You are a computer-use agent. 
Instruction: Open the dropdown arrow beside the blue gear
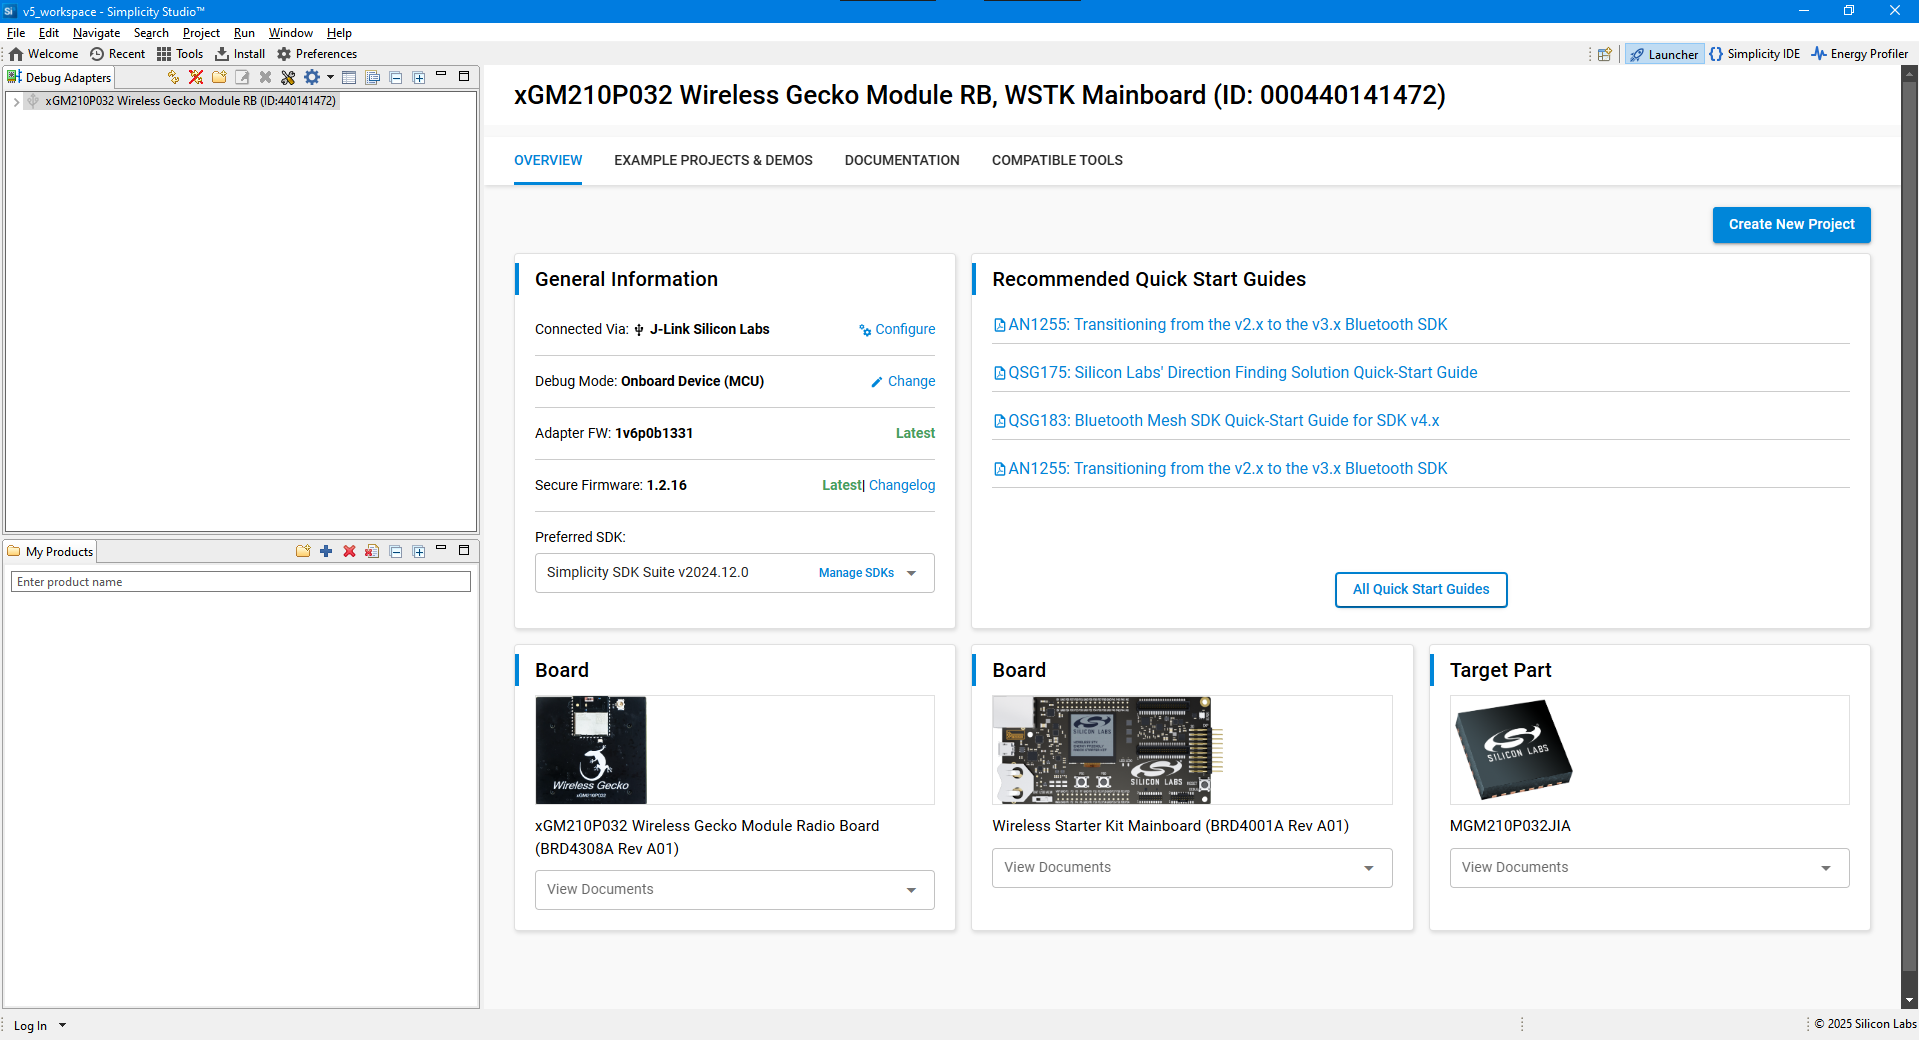click(330, 77)
